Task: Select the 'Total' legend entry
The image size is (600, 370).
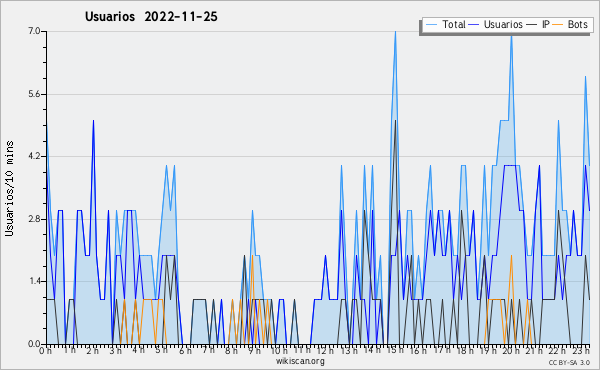Action: click(453, 24)
